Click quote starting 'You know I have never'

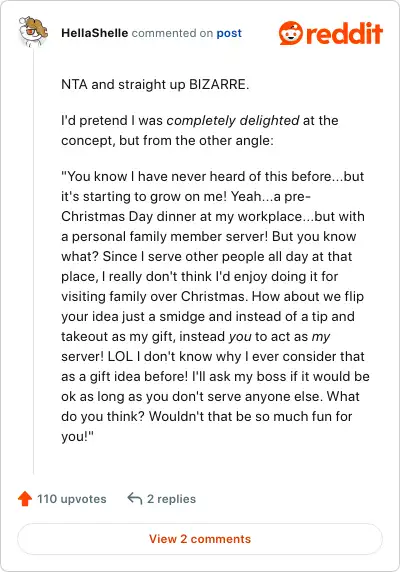click(x=215, y=306)
